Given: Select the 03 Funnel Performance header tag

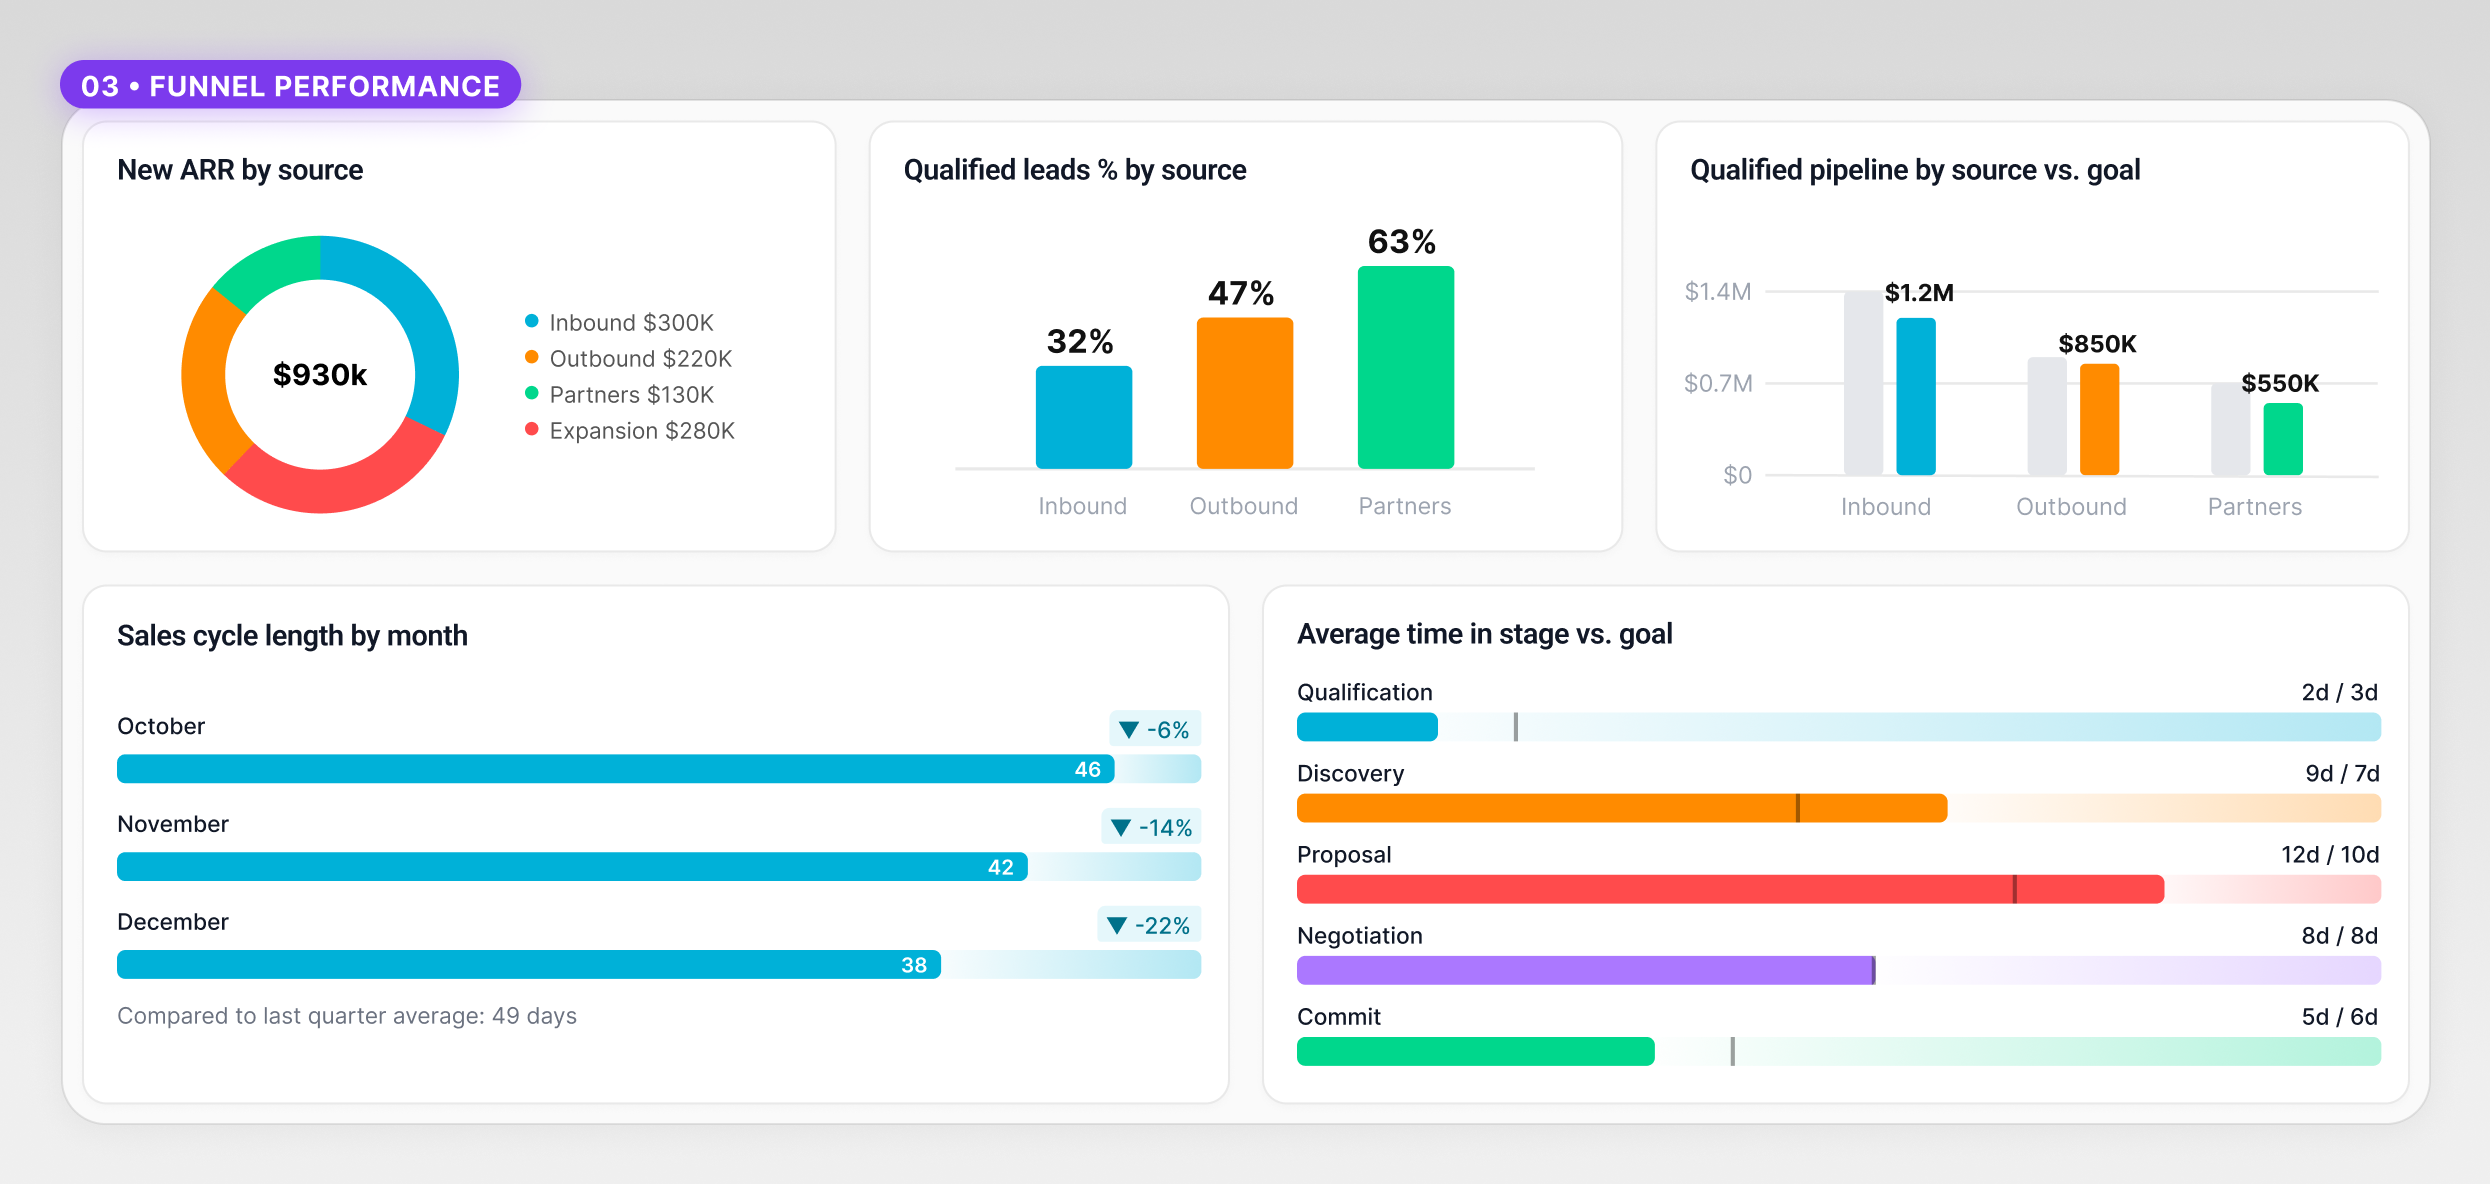Looking at the screenshot, I should pyautogui.click(x=290, y=86).
